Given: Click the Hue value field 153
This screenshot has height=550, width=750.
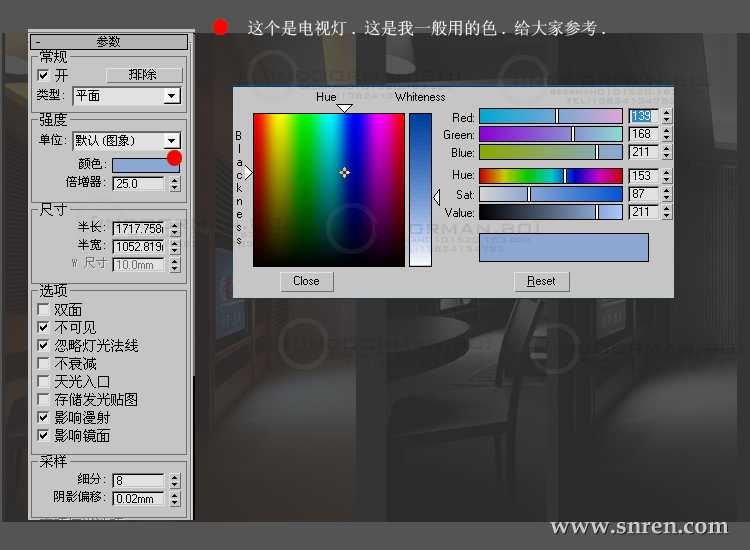Looking at the screenshot, I should click(x=643, y=176).
